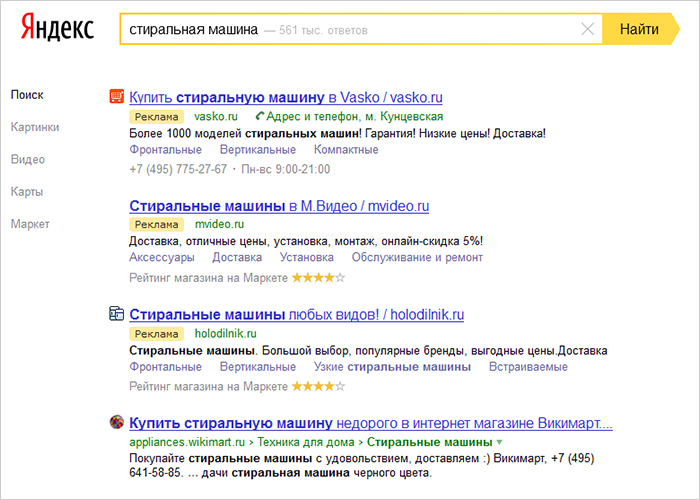This screenshot has height=500, width=700.
Task: Click phone number +7 (495) 775-27-67
Action: 178,169
